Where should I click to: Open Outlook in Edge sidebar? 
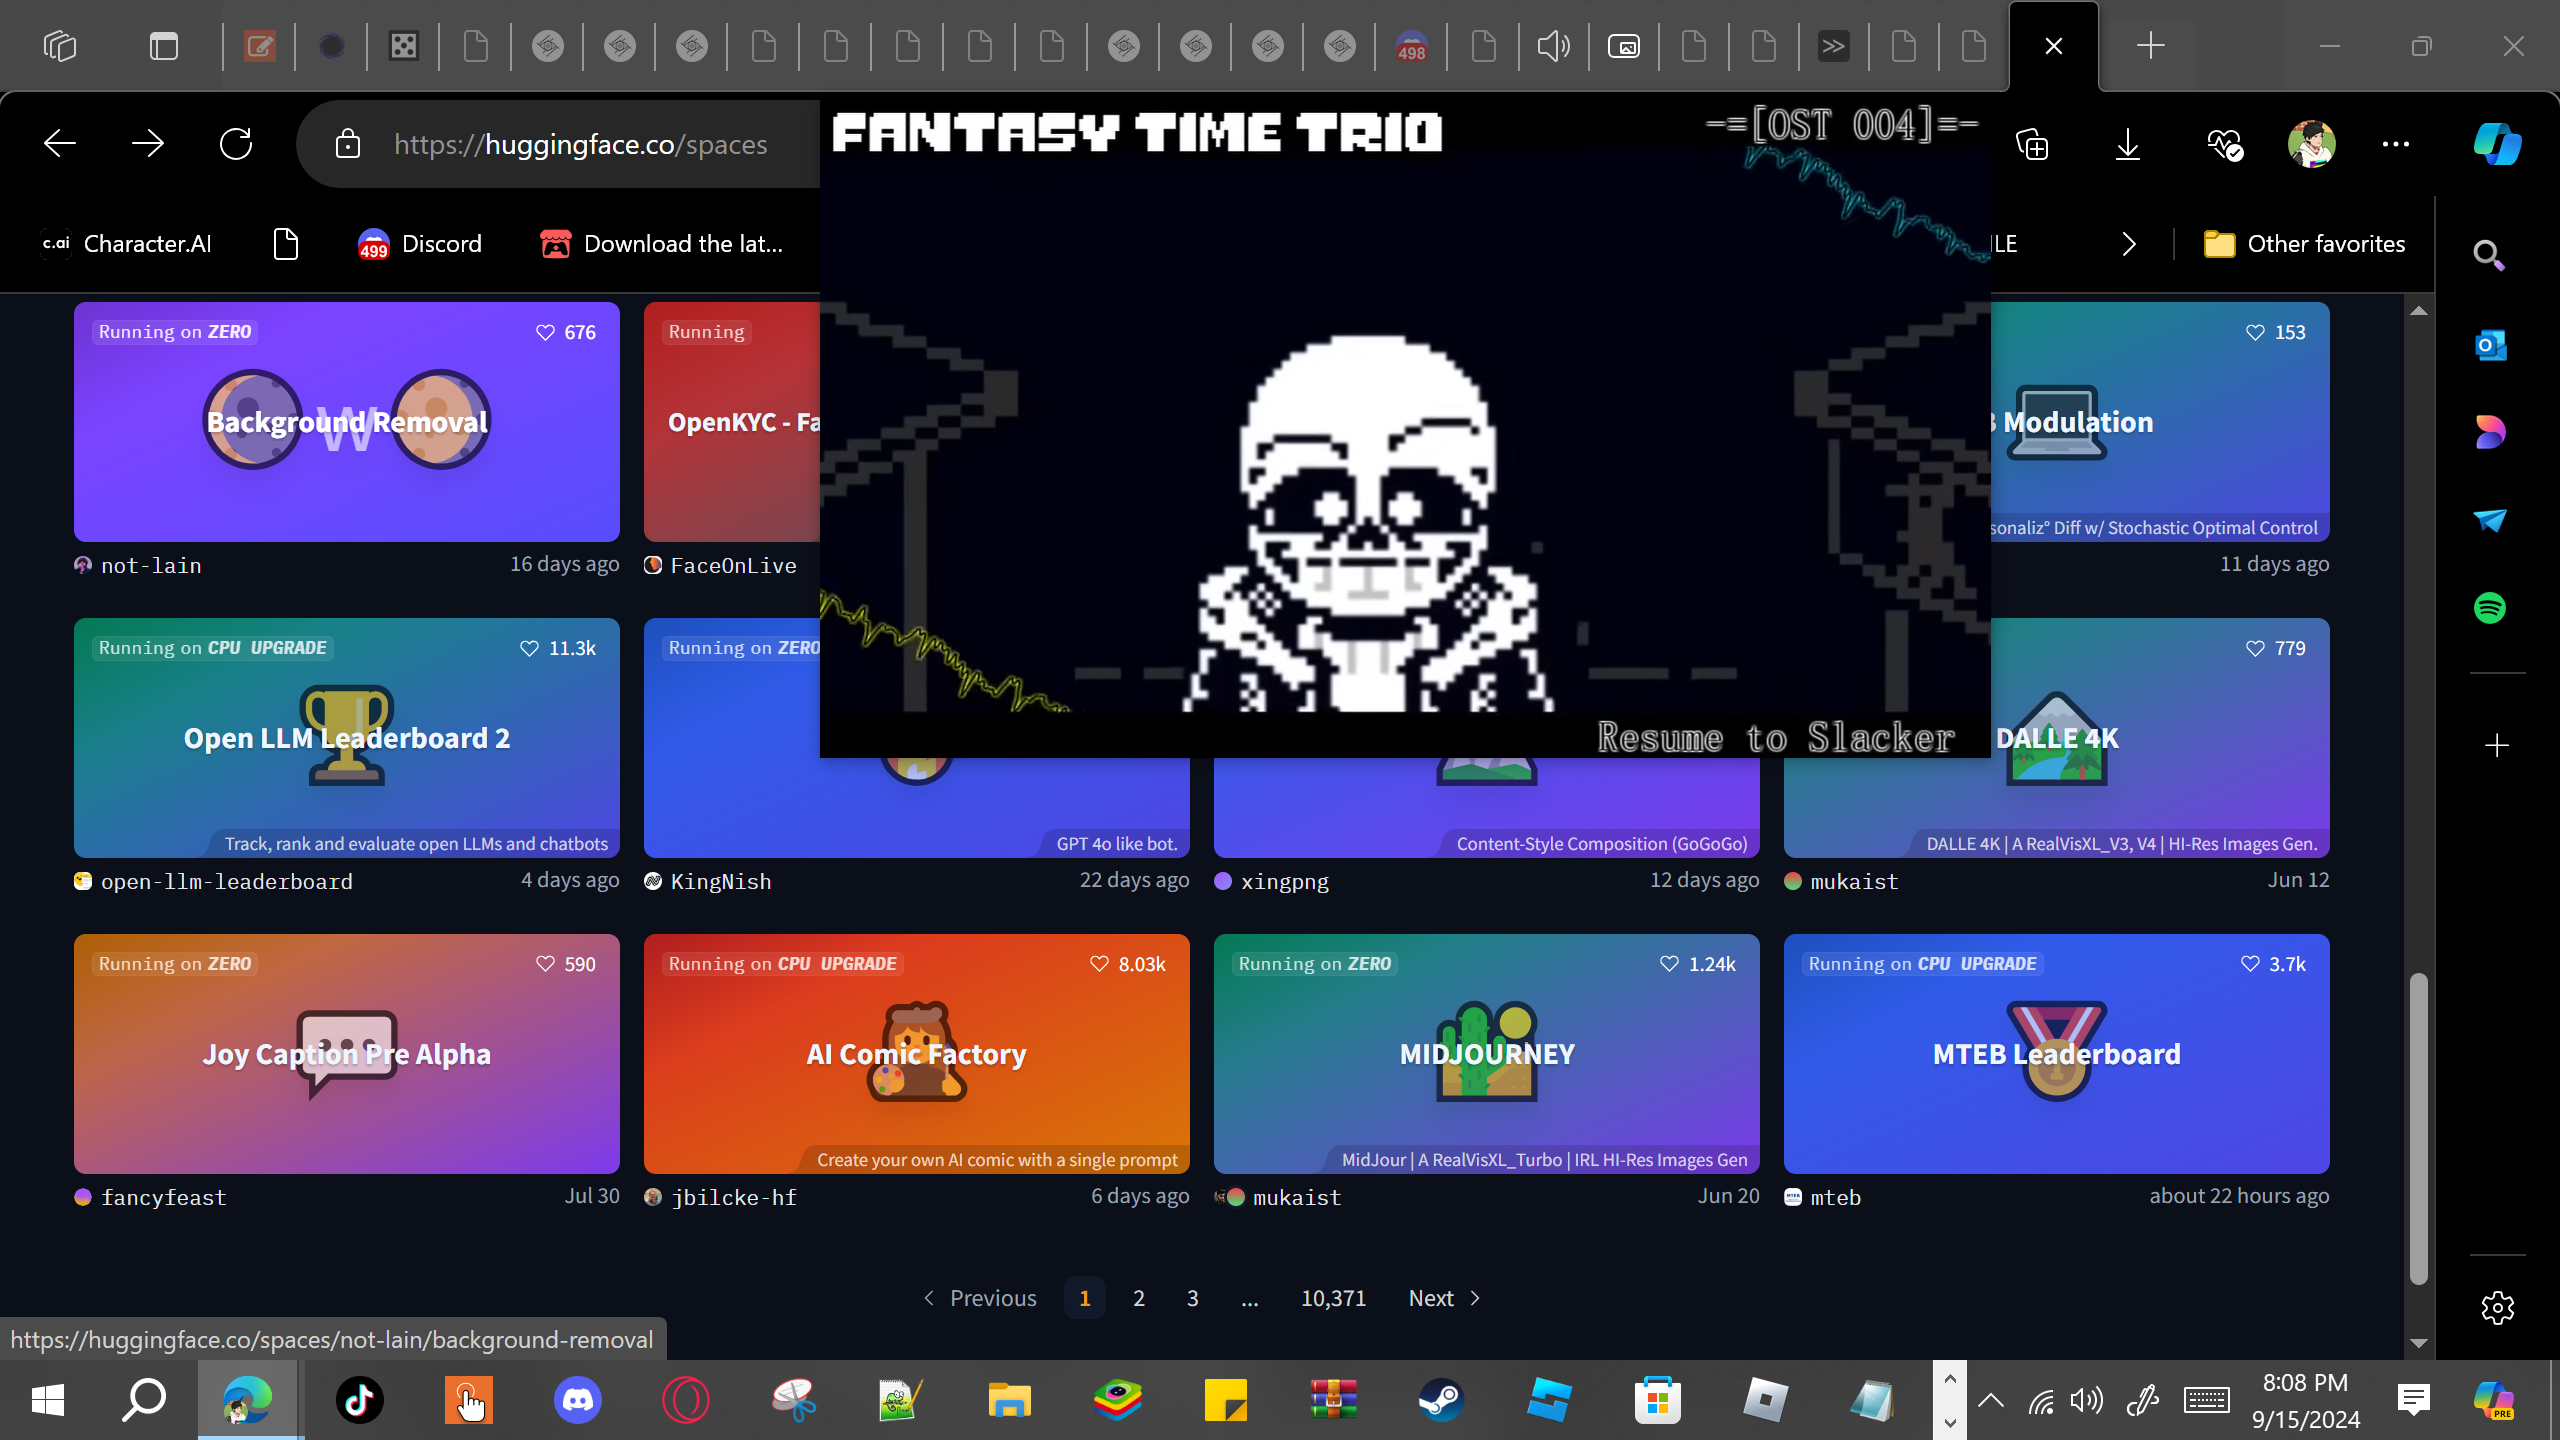[2490, 346]
